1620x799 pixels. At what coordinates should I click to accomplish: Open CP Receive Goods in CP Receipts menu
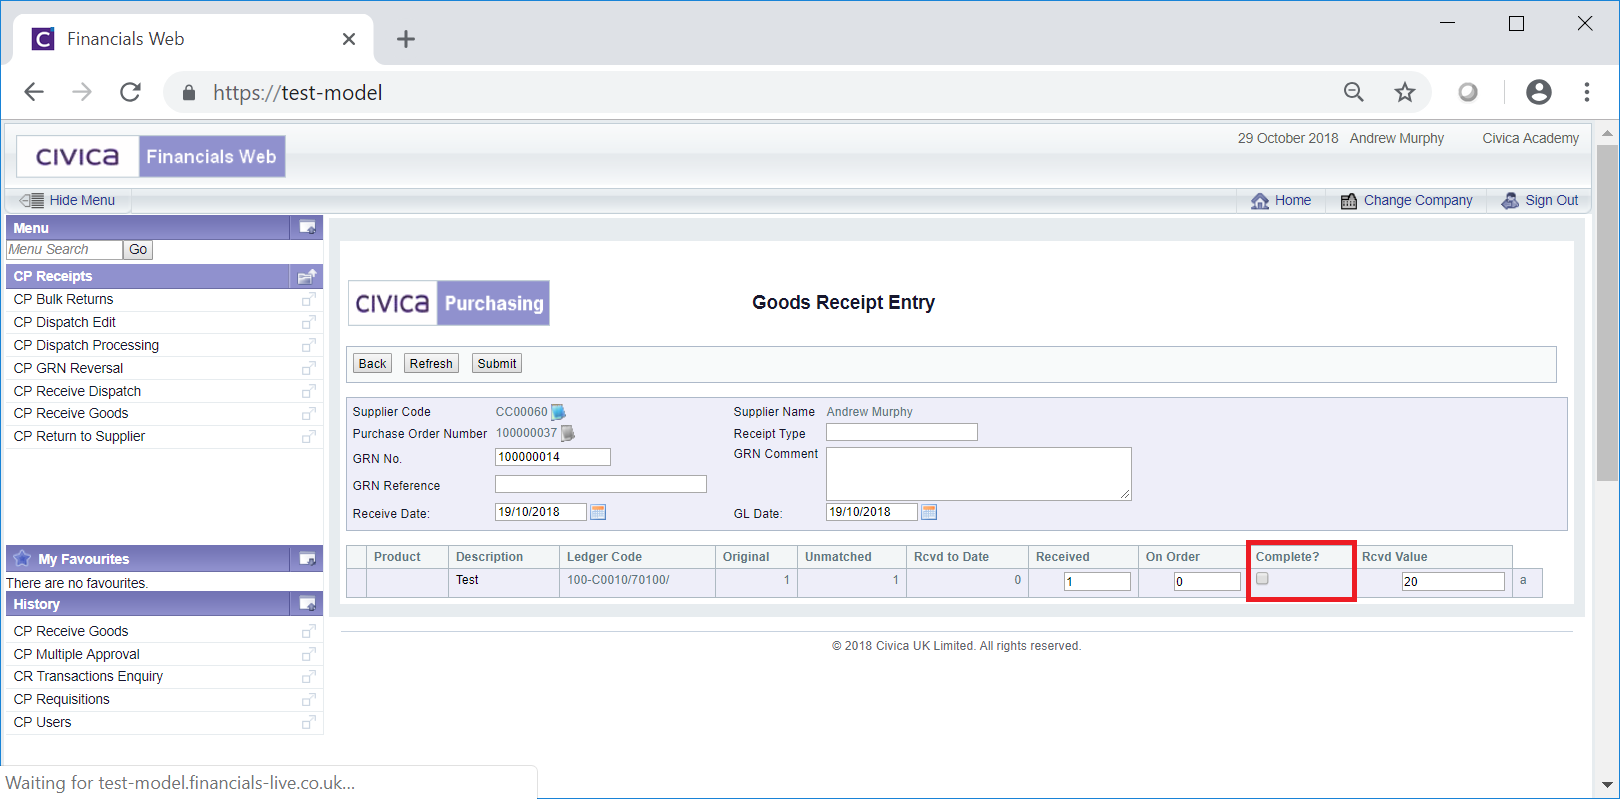(71, 413)
